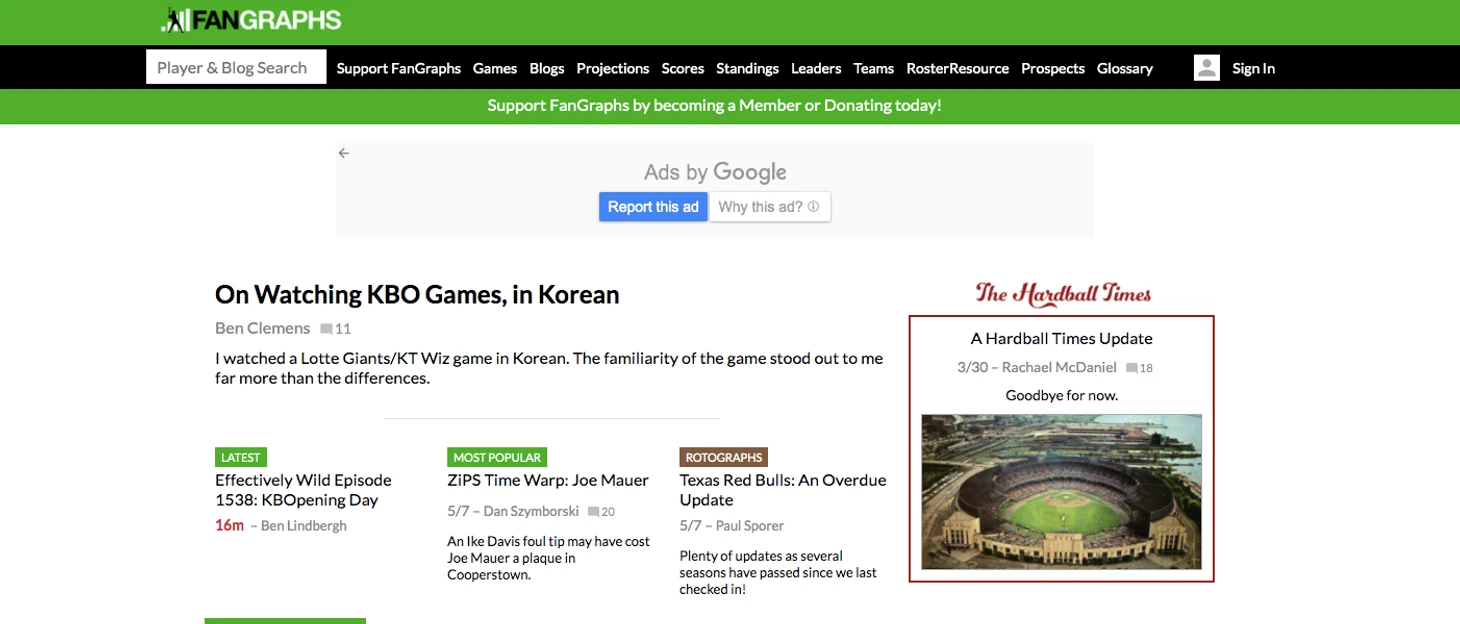Open A Hardball Times Update article

click(1062, 338)
